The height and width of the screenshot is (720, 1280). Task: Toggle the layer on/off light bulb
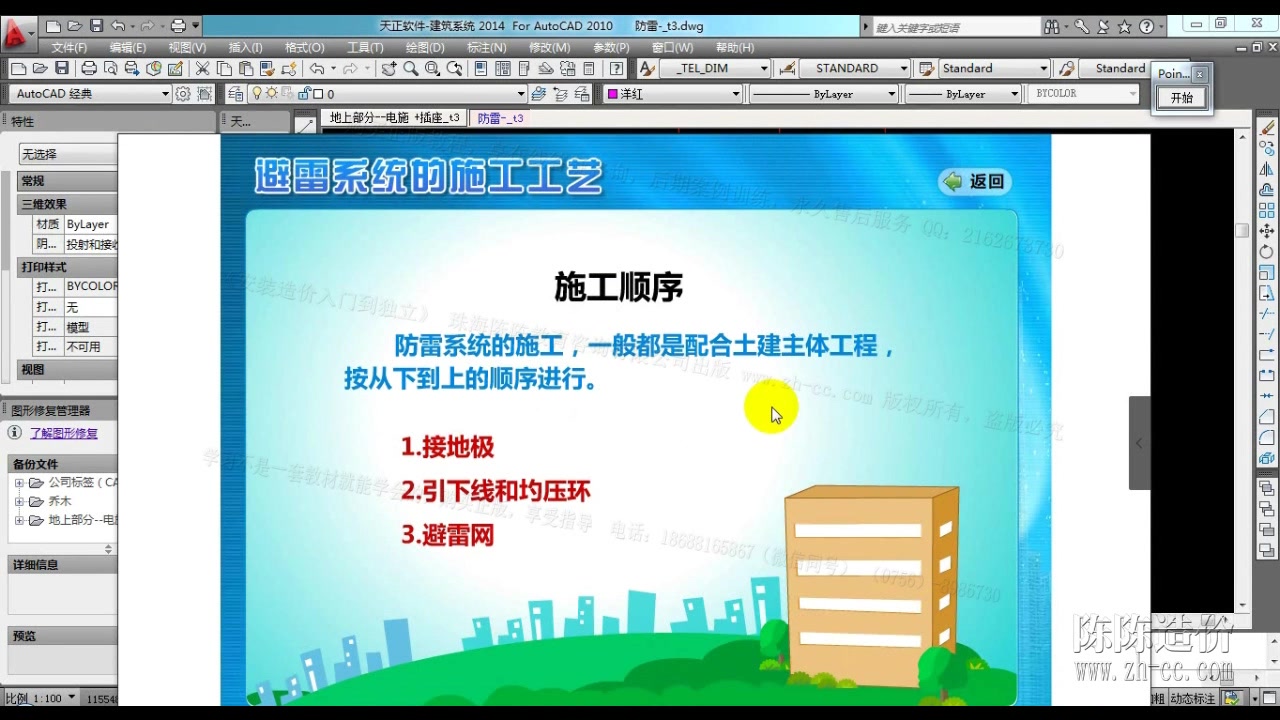click(257, 94)
